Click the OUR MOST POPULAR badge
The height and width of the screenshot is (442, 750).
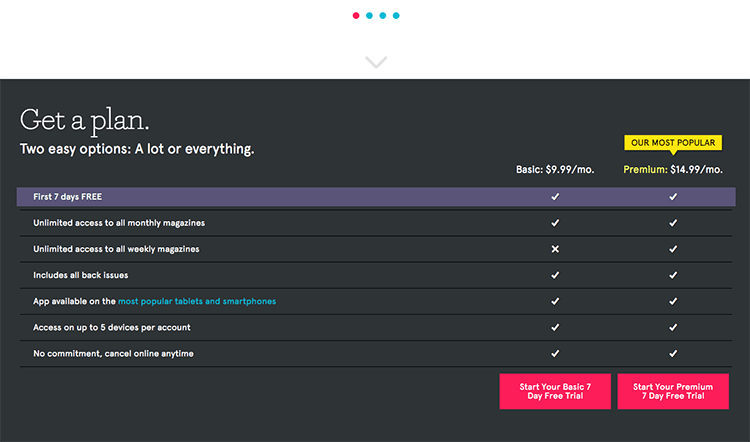673,143
